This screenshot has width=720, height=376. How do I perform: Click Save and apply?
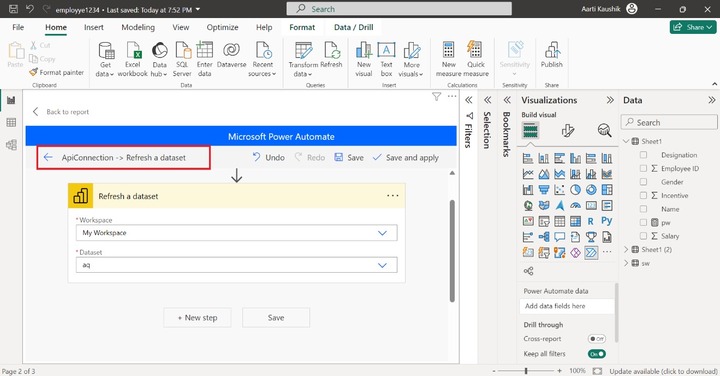click(406, 157)
